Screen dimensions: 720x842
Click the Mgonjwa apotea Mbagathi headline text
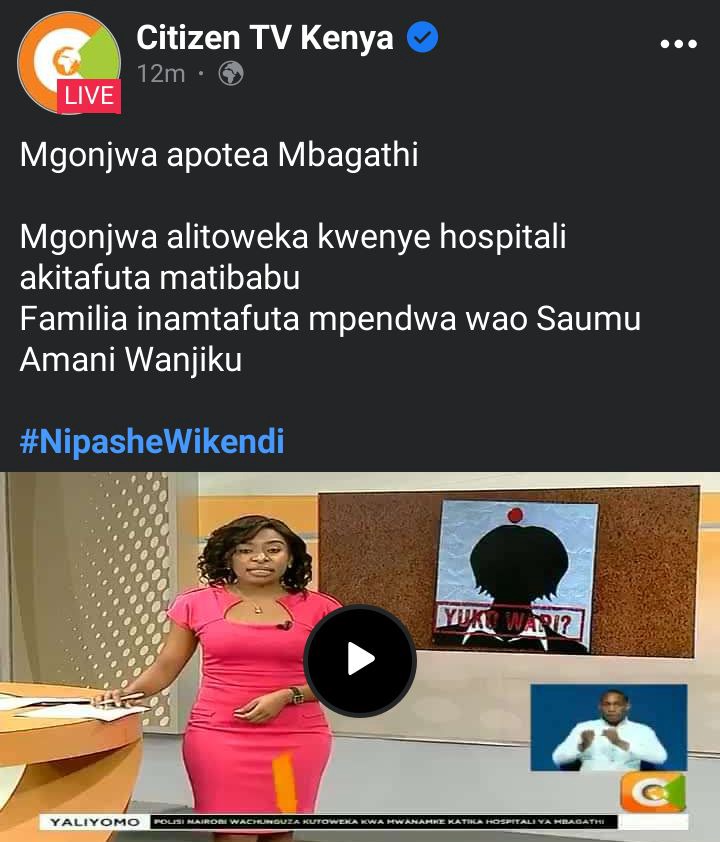pos(219,155)
